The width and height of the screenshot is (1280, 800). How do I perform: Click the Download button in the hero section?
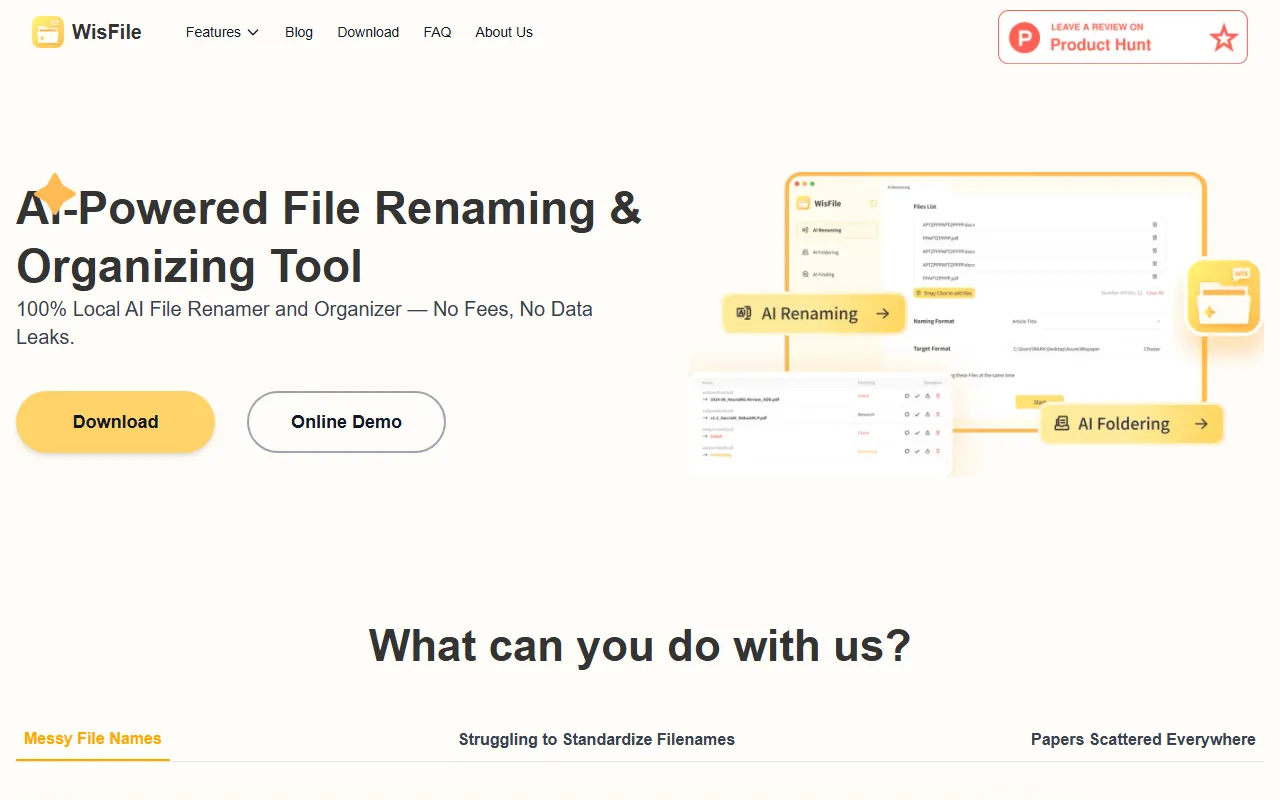[115, 422]
